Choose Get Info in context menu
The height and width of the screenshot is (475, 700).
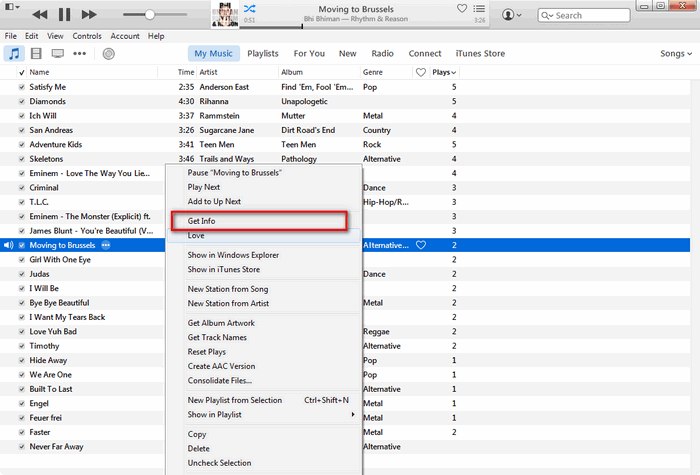coord(263,221)
